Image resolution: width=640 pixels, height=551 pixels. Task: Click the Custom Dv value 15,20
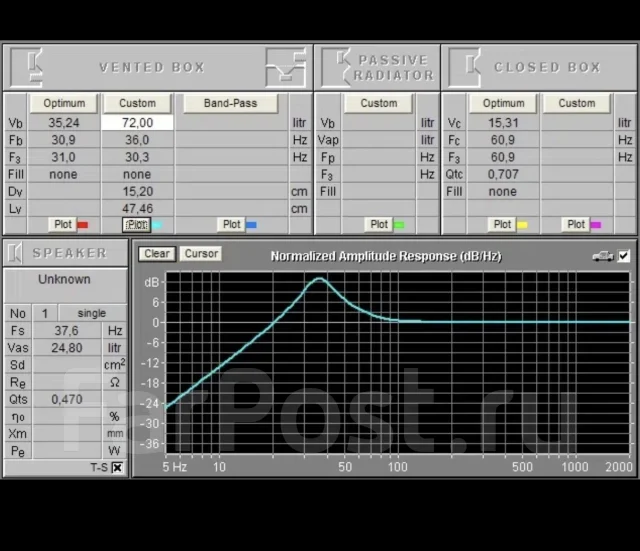(x=138, y=191)
